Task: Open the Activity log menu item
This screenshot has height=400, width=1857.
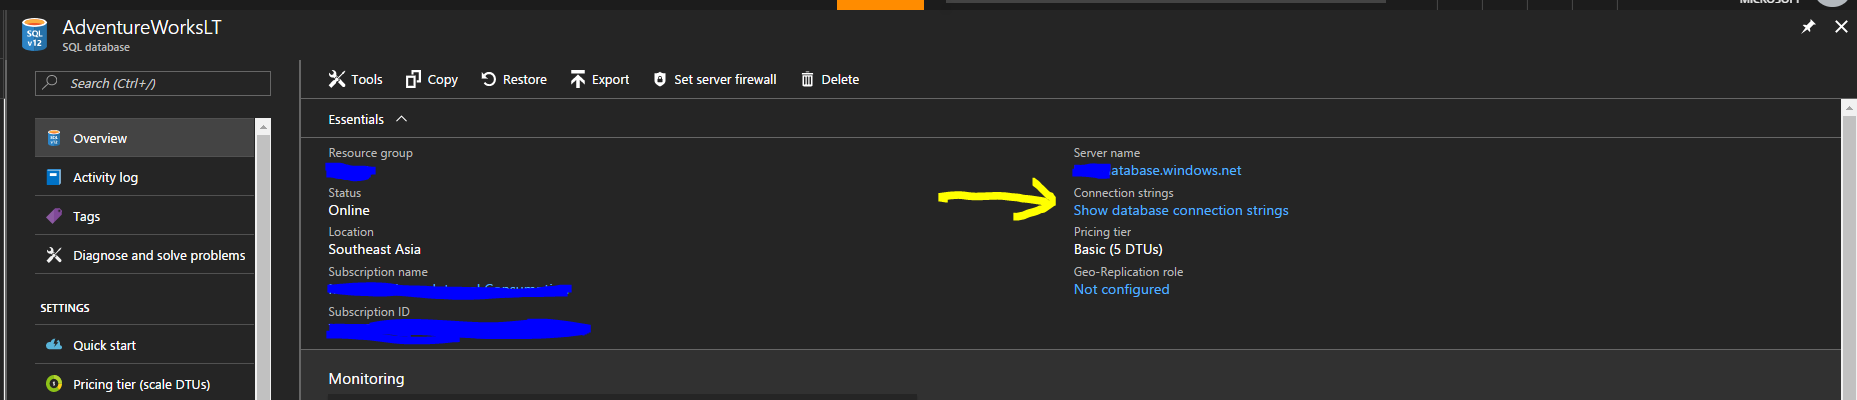Action: click(x=145, y=177)
